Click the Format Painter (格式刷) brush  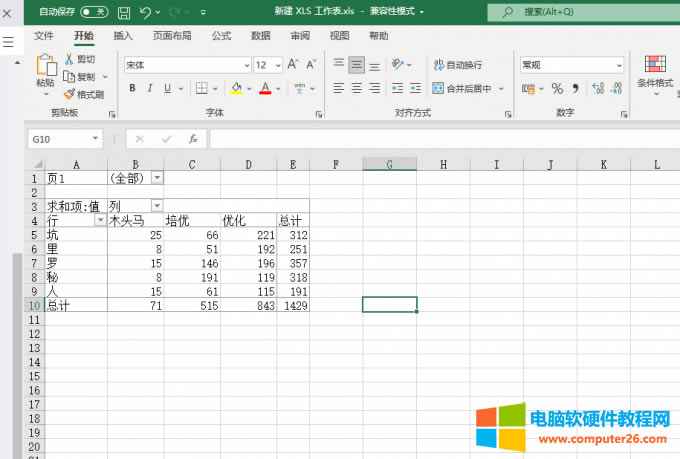(x=83, y=94)
